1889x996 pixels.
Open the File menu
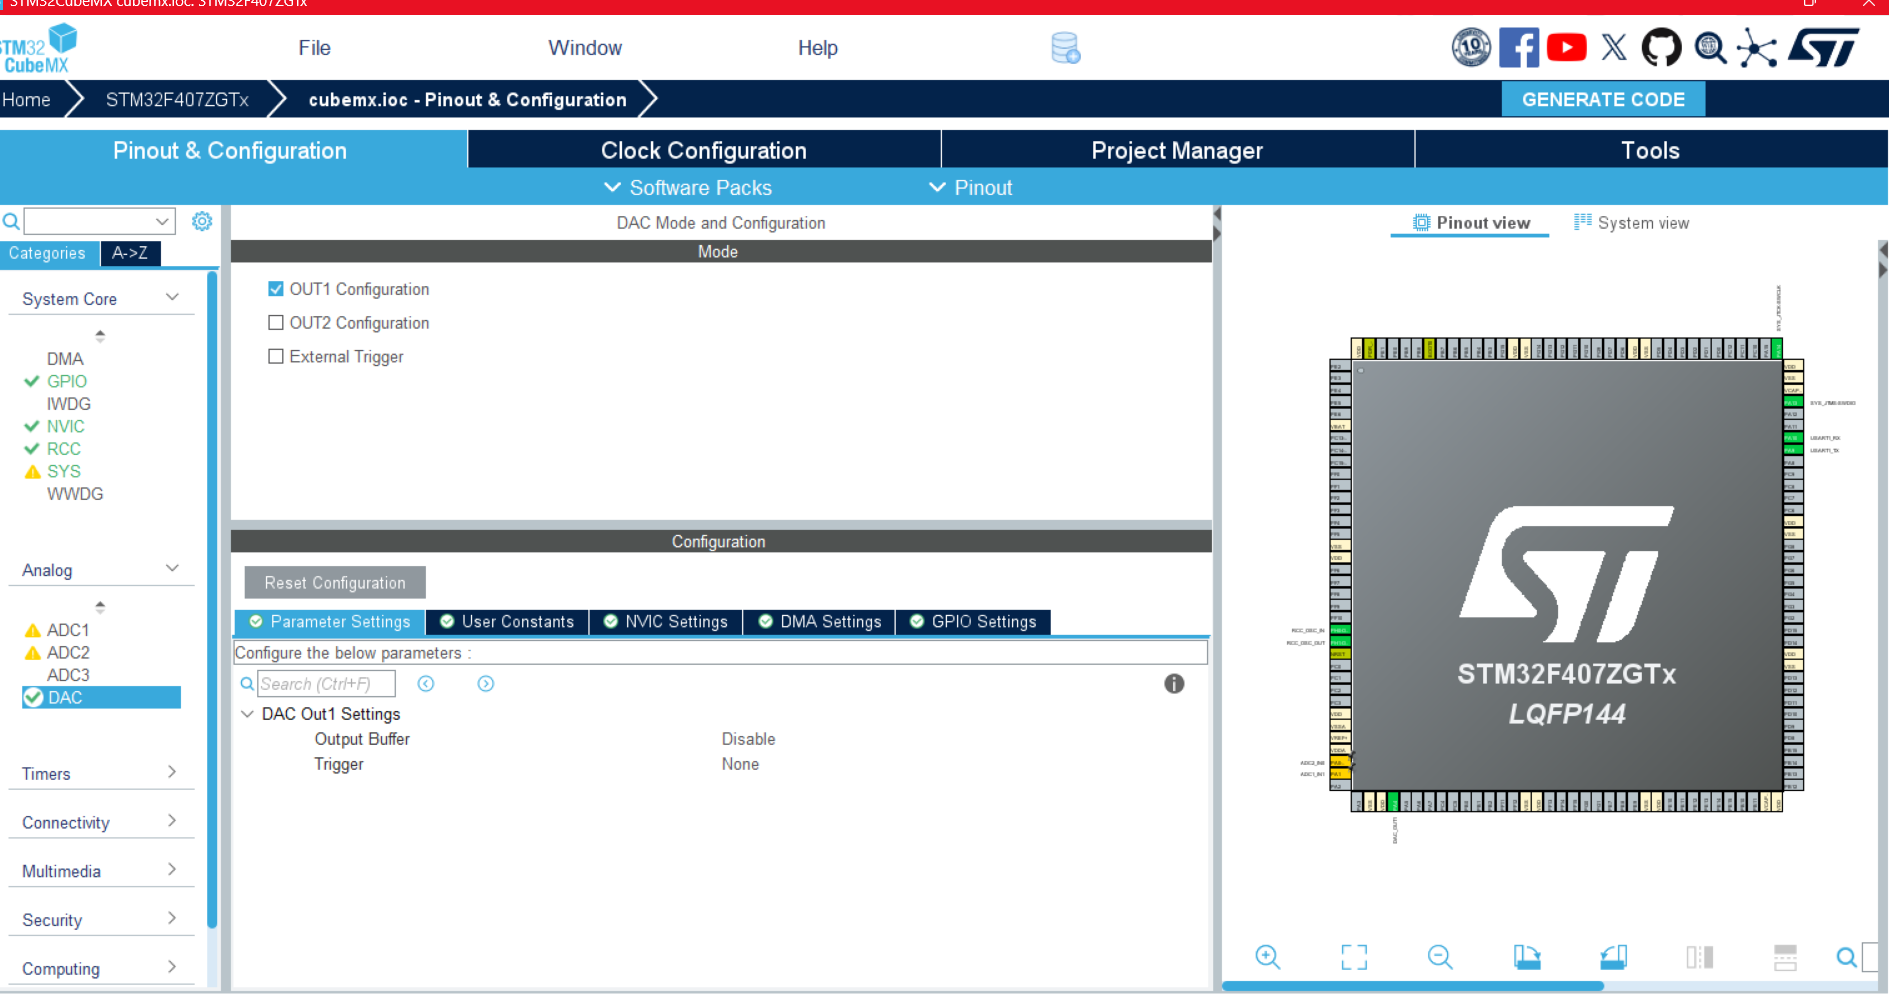tap(314, 48)
